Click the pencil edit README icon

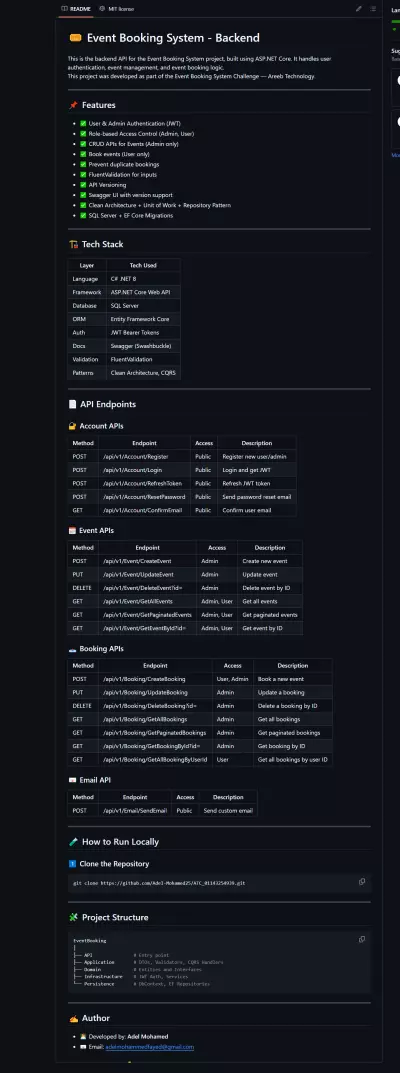pyautogui.click(x=359, y=9)
